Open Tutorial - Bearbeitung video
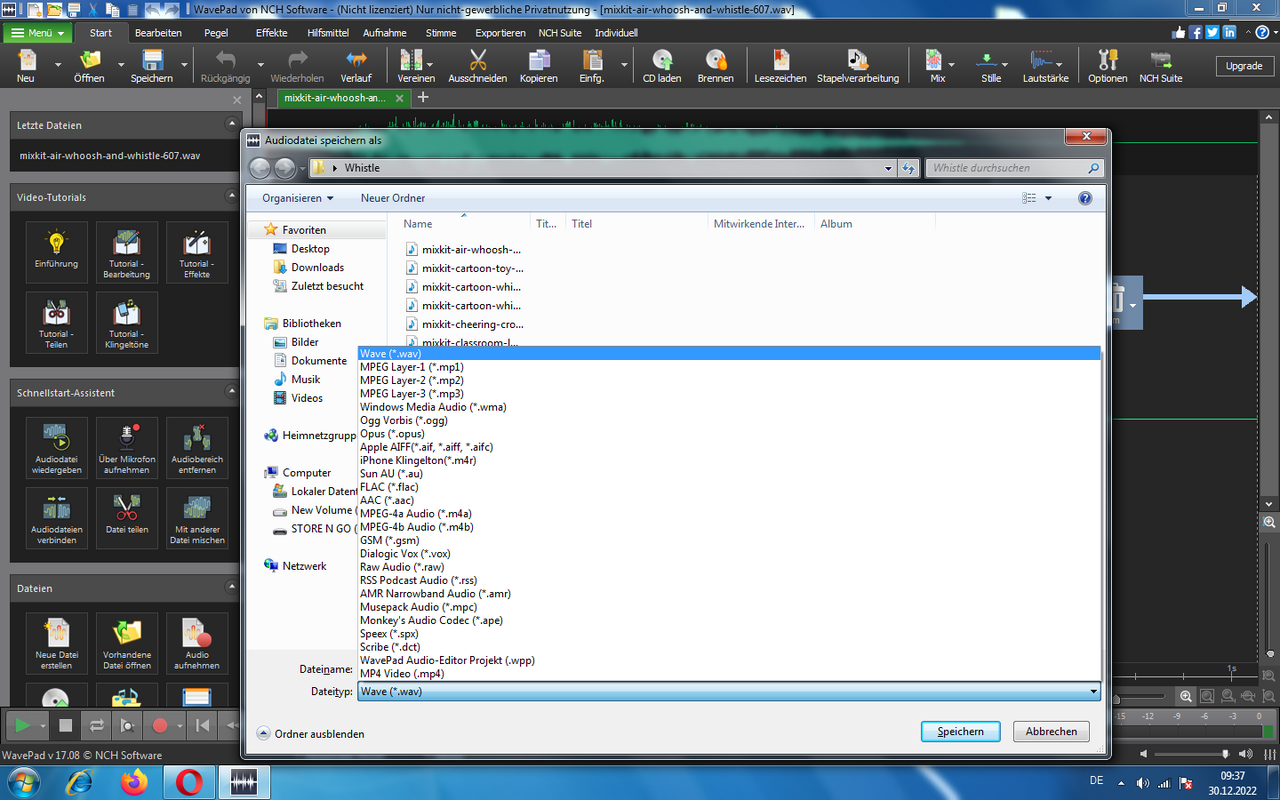 [x=126, y=251]
